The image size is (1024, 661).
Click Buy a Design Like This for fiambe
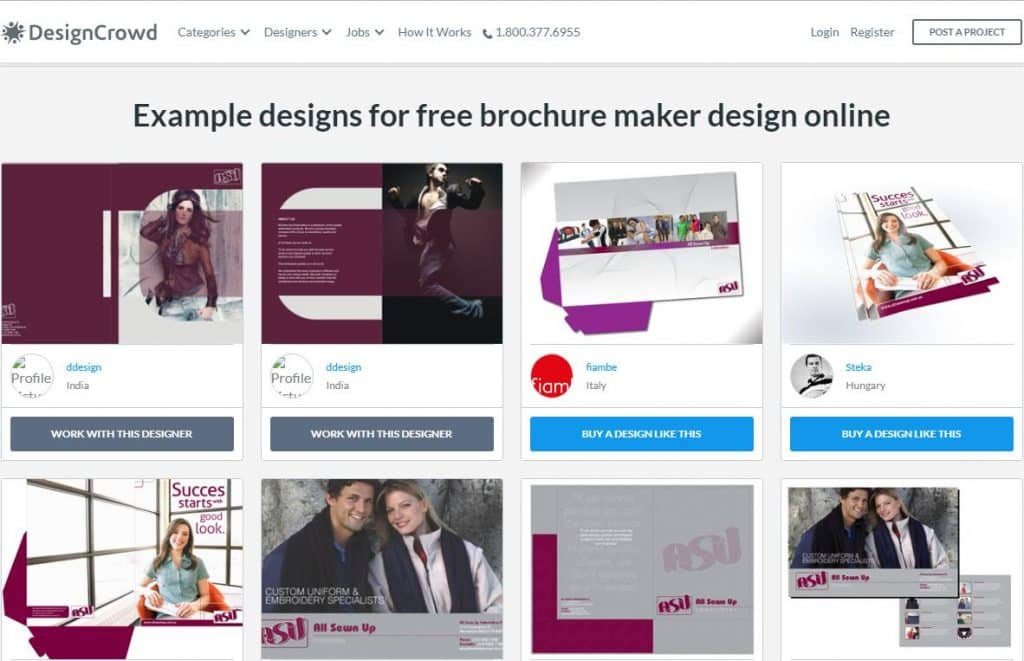point(642,434)
